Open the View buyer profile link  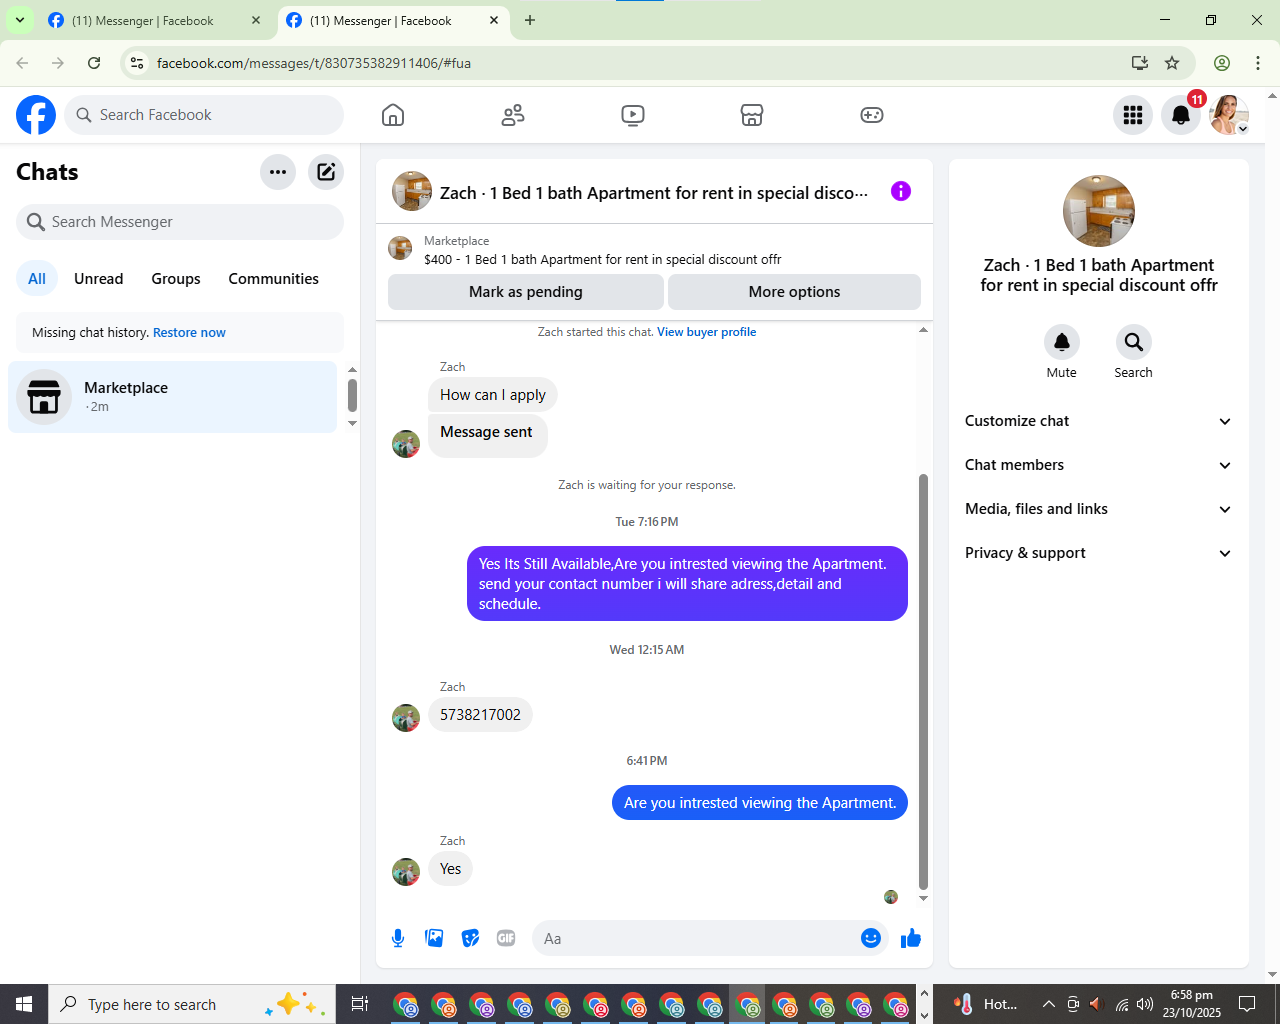pos(706,332)
